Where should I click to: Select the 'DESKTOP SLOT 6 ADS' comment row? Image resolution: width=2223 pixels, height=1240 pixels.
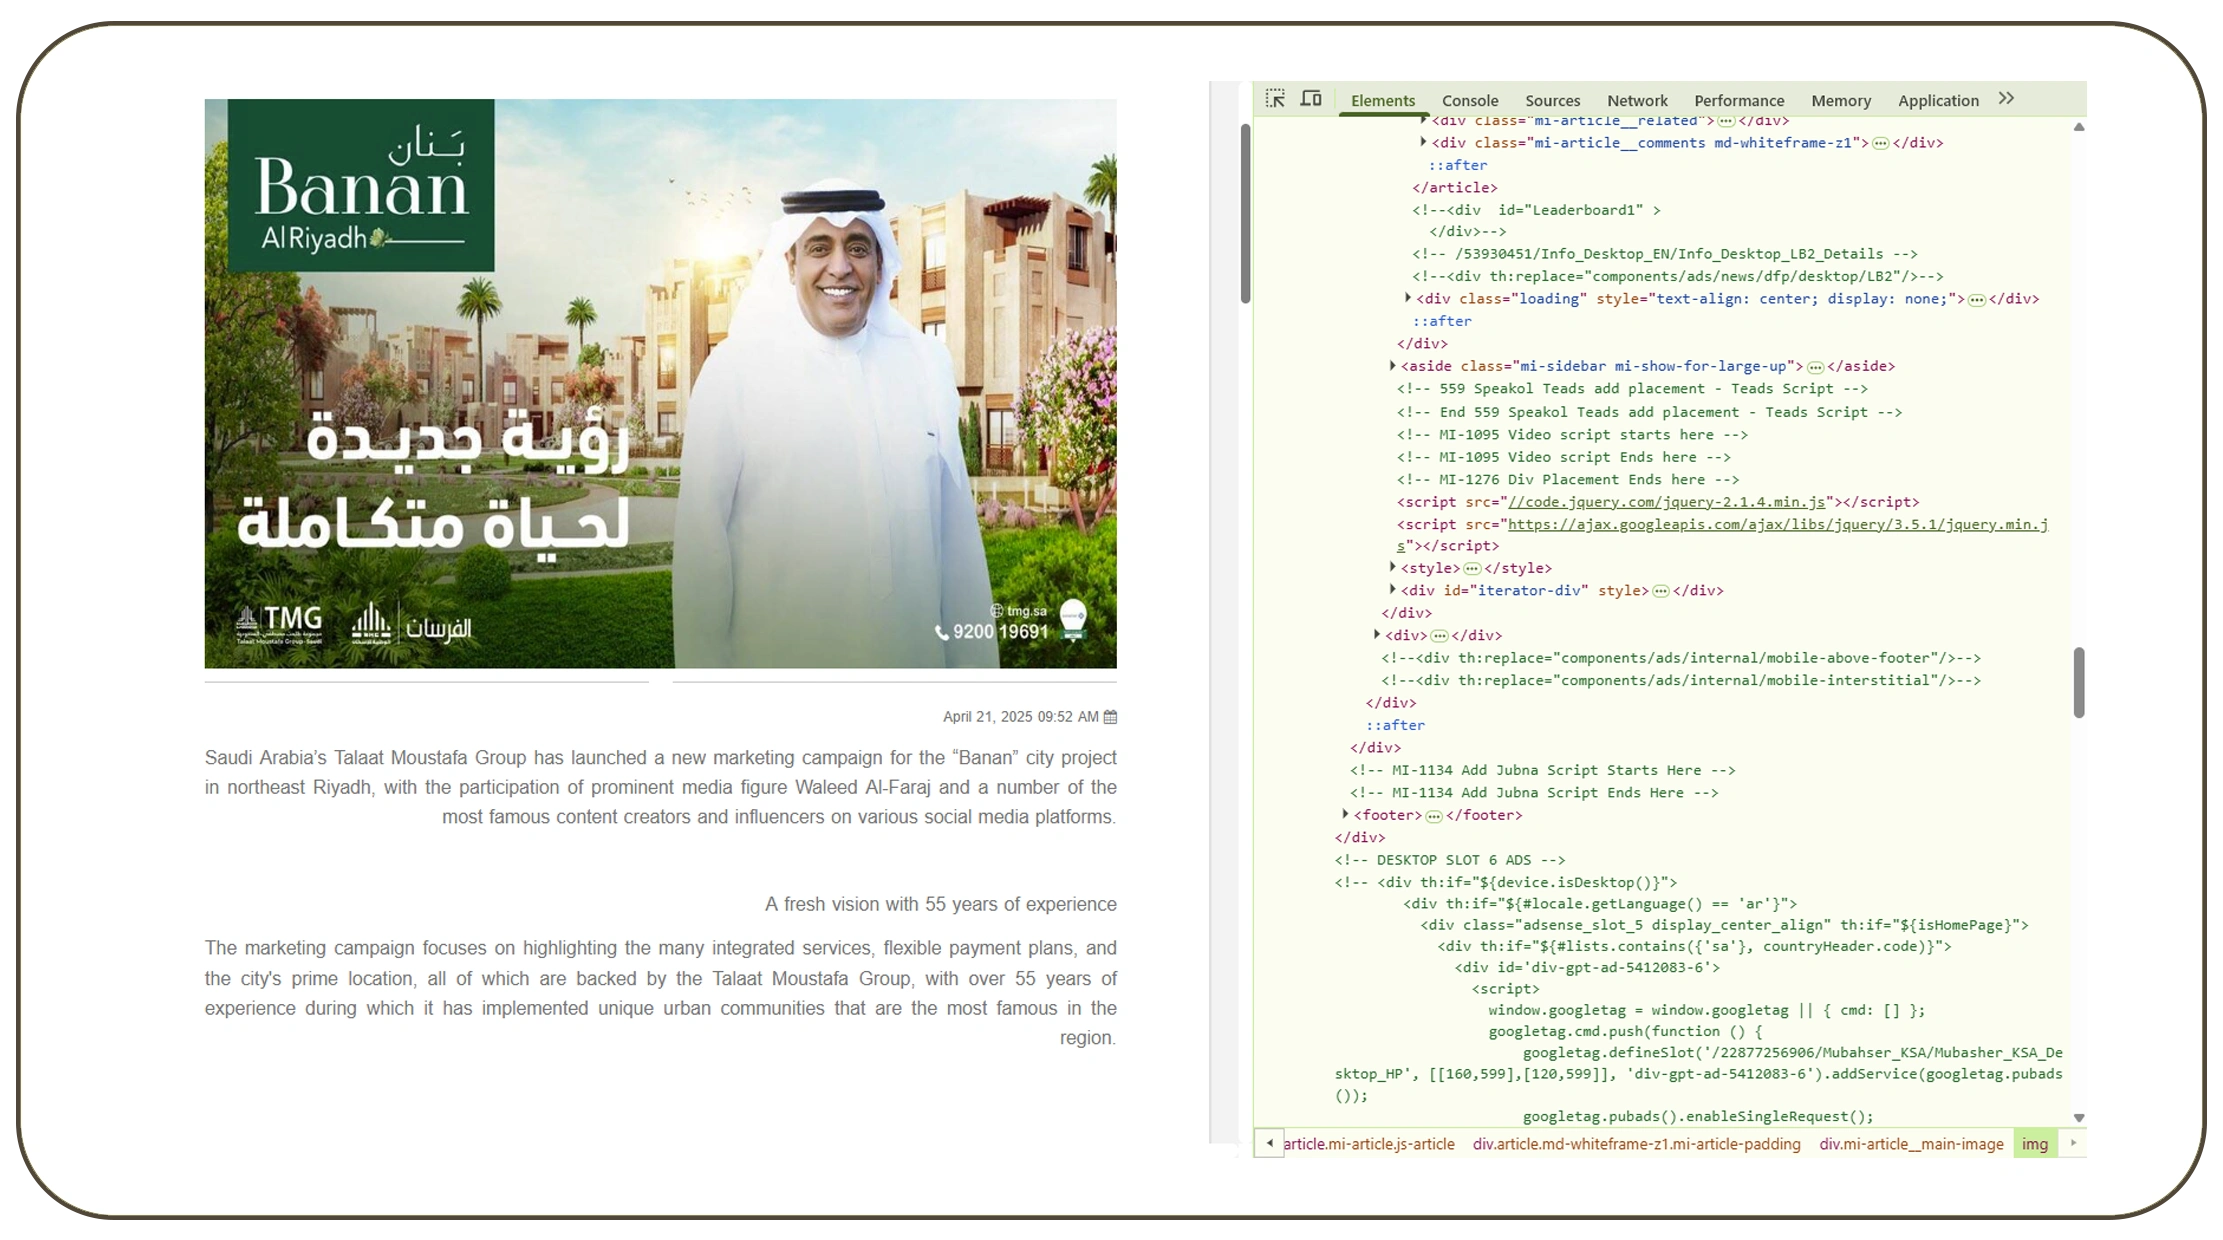1450,860
